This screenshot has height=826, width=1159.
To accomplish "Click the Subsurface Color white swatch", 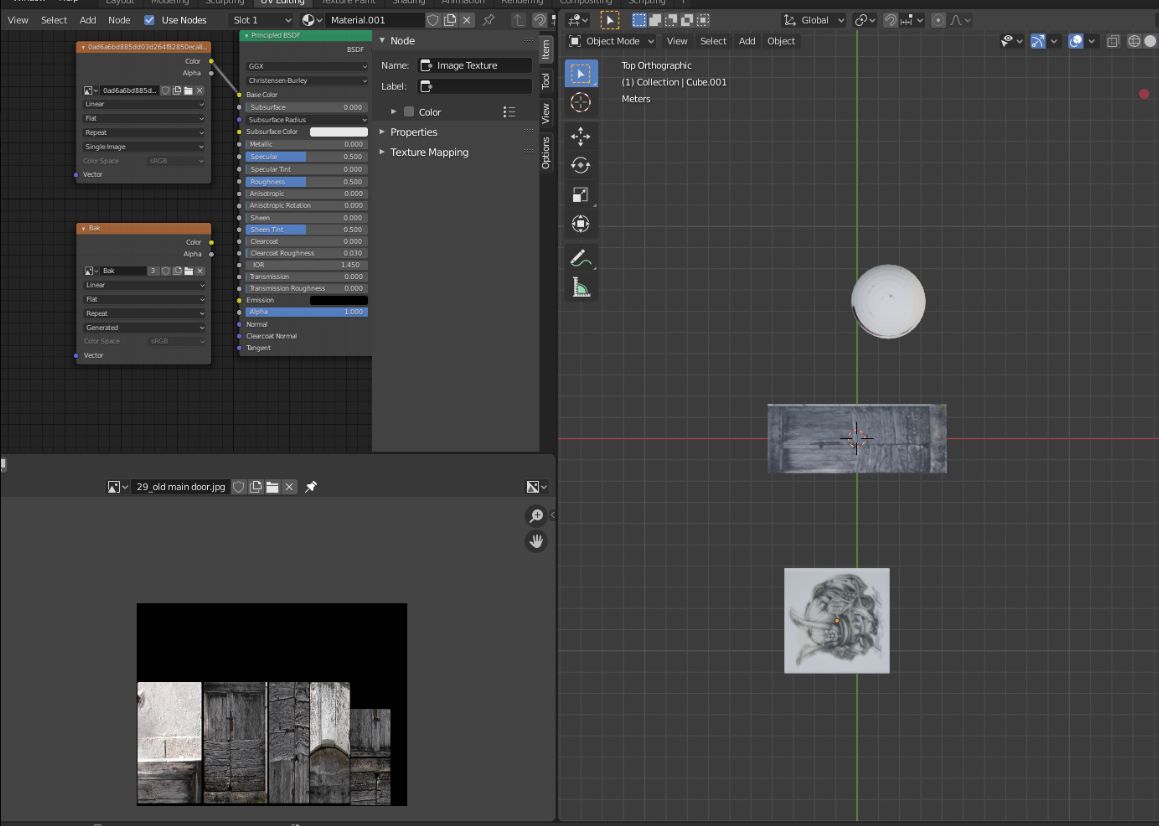I will coord(338,132).
